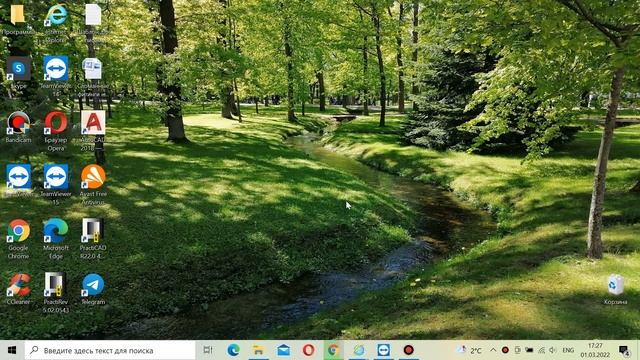Select the Word document icon beside TeamViewer 14
640x360 pixels.
[x=93, y=69]
